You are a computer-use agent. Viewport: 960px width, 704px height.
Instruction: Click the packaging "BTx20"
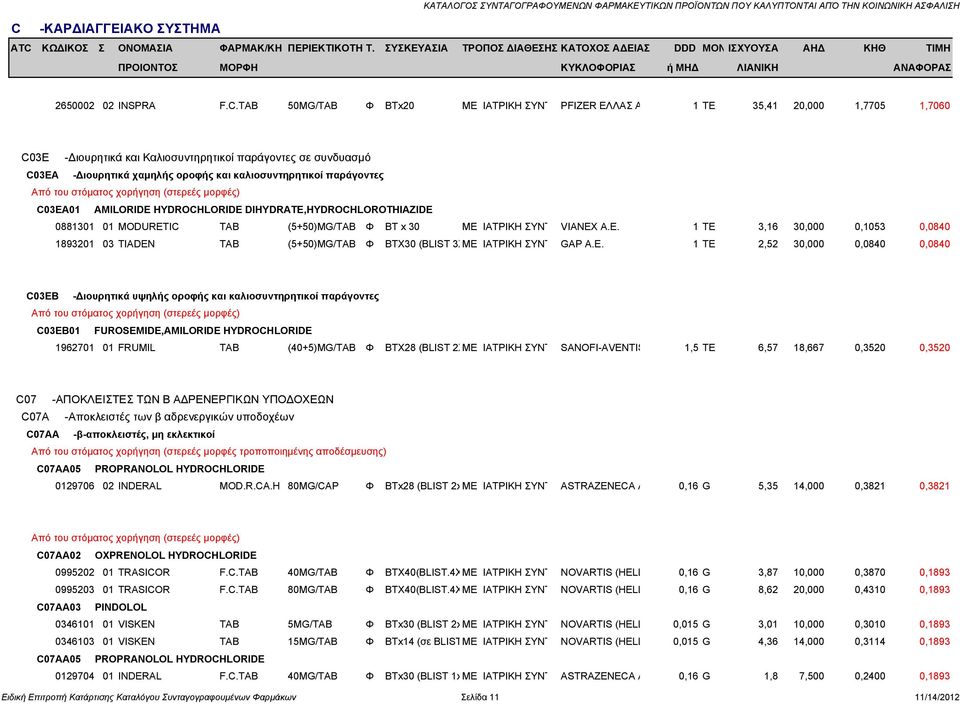click(x=399, y=106)
